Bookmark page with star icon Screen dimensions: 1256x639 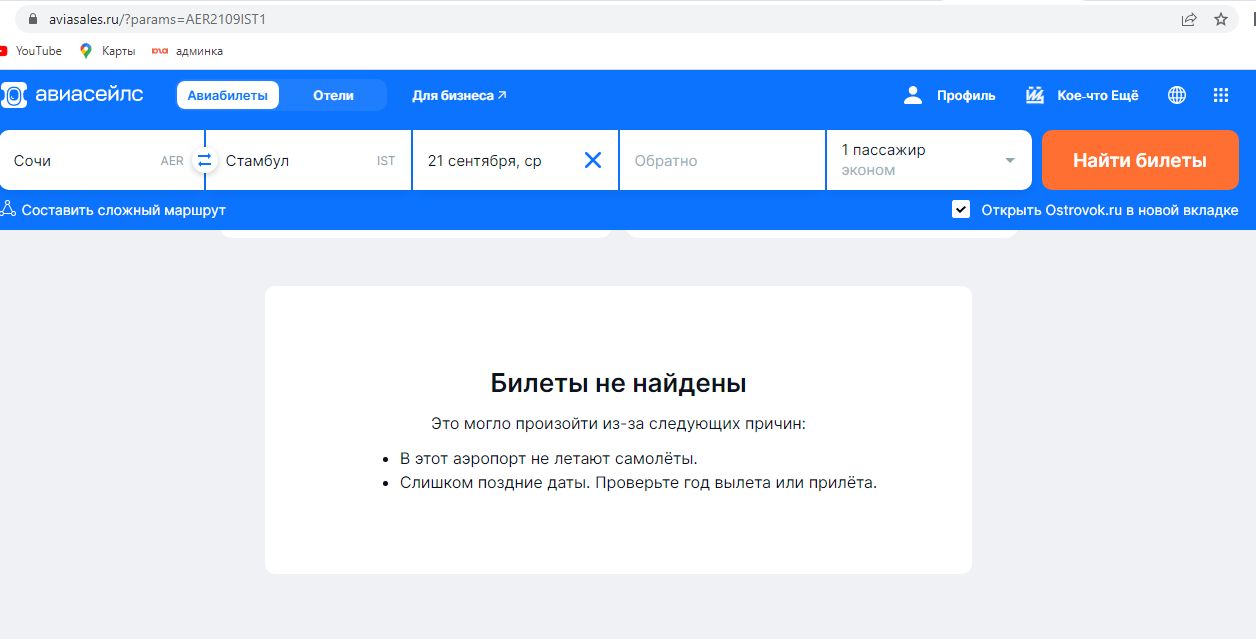(1220, 19)
